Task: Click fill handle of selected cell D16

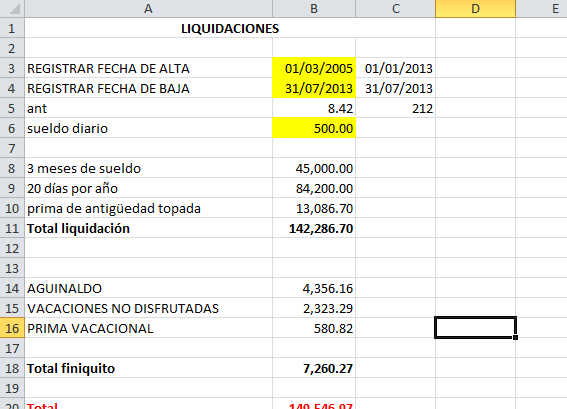Action: (515, 337)
